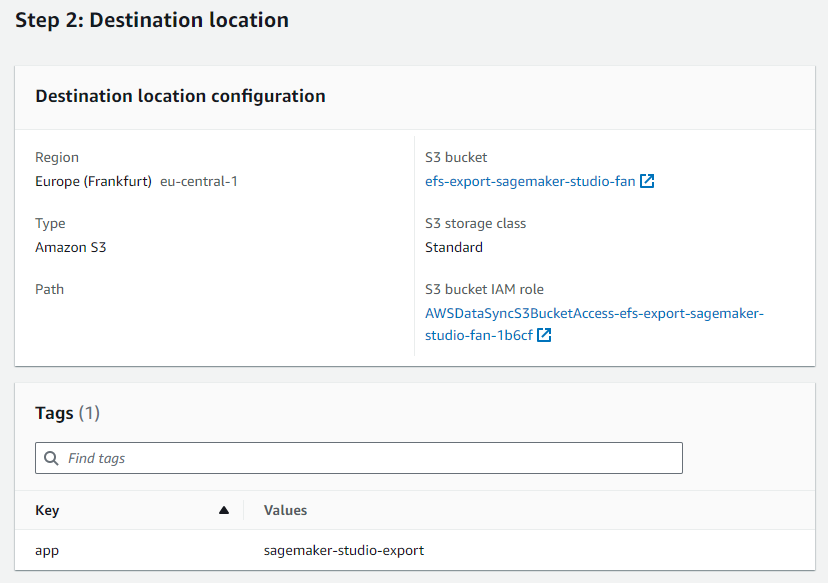
Task: Click external link icon beside S3 bucket name
Action: [647, 181]
